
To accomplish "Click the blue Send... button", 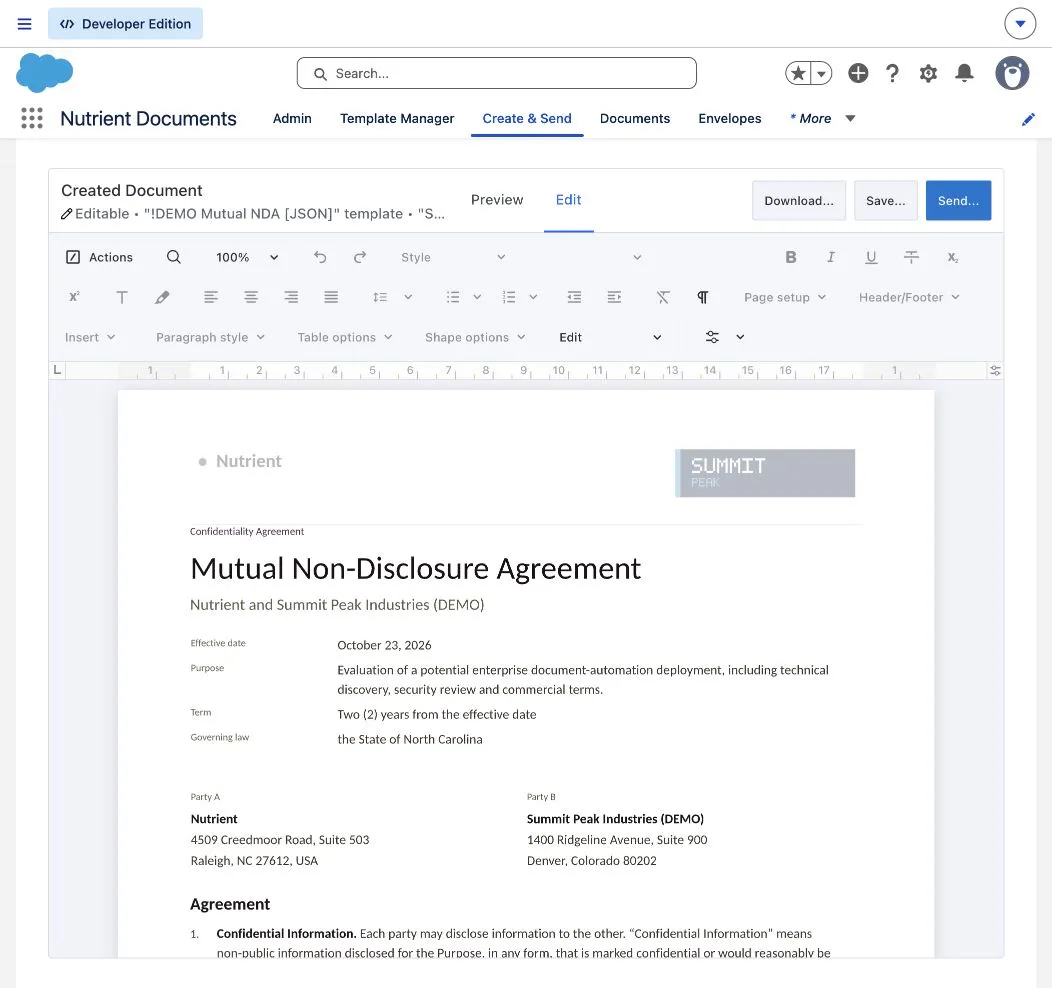I will point(958,201).
